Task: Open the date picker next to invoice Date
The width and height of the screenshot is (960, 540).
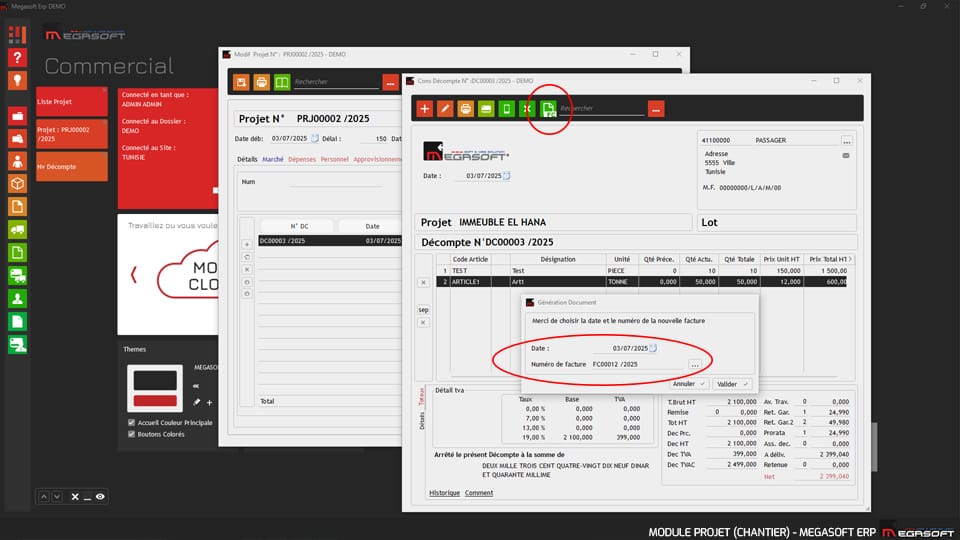Action: coord(653,348)
